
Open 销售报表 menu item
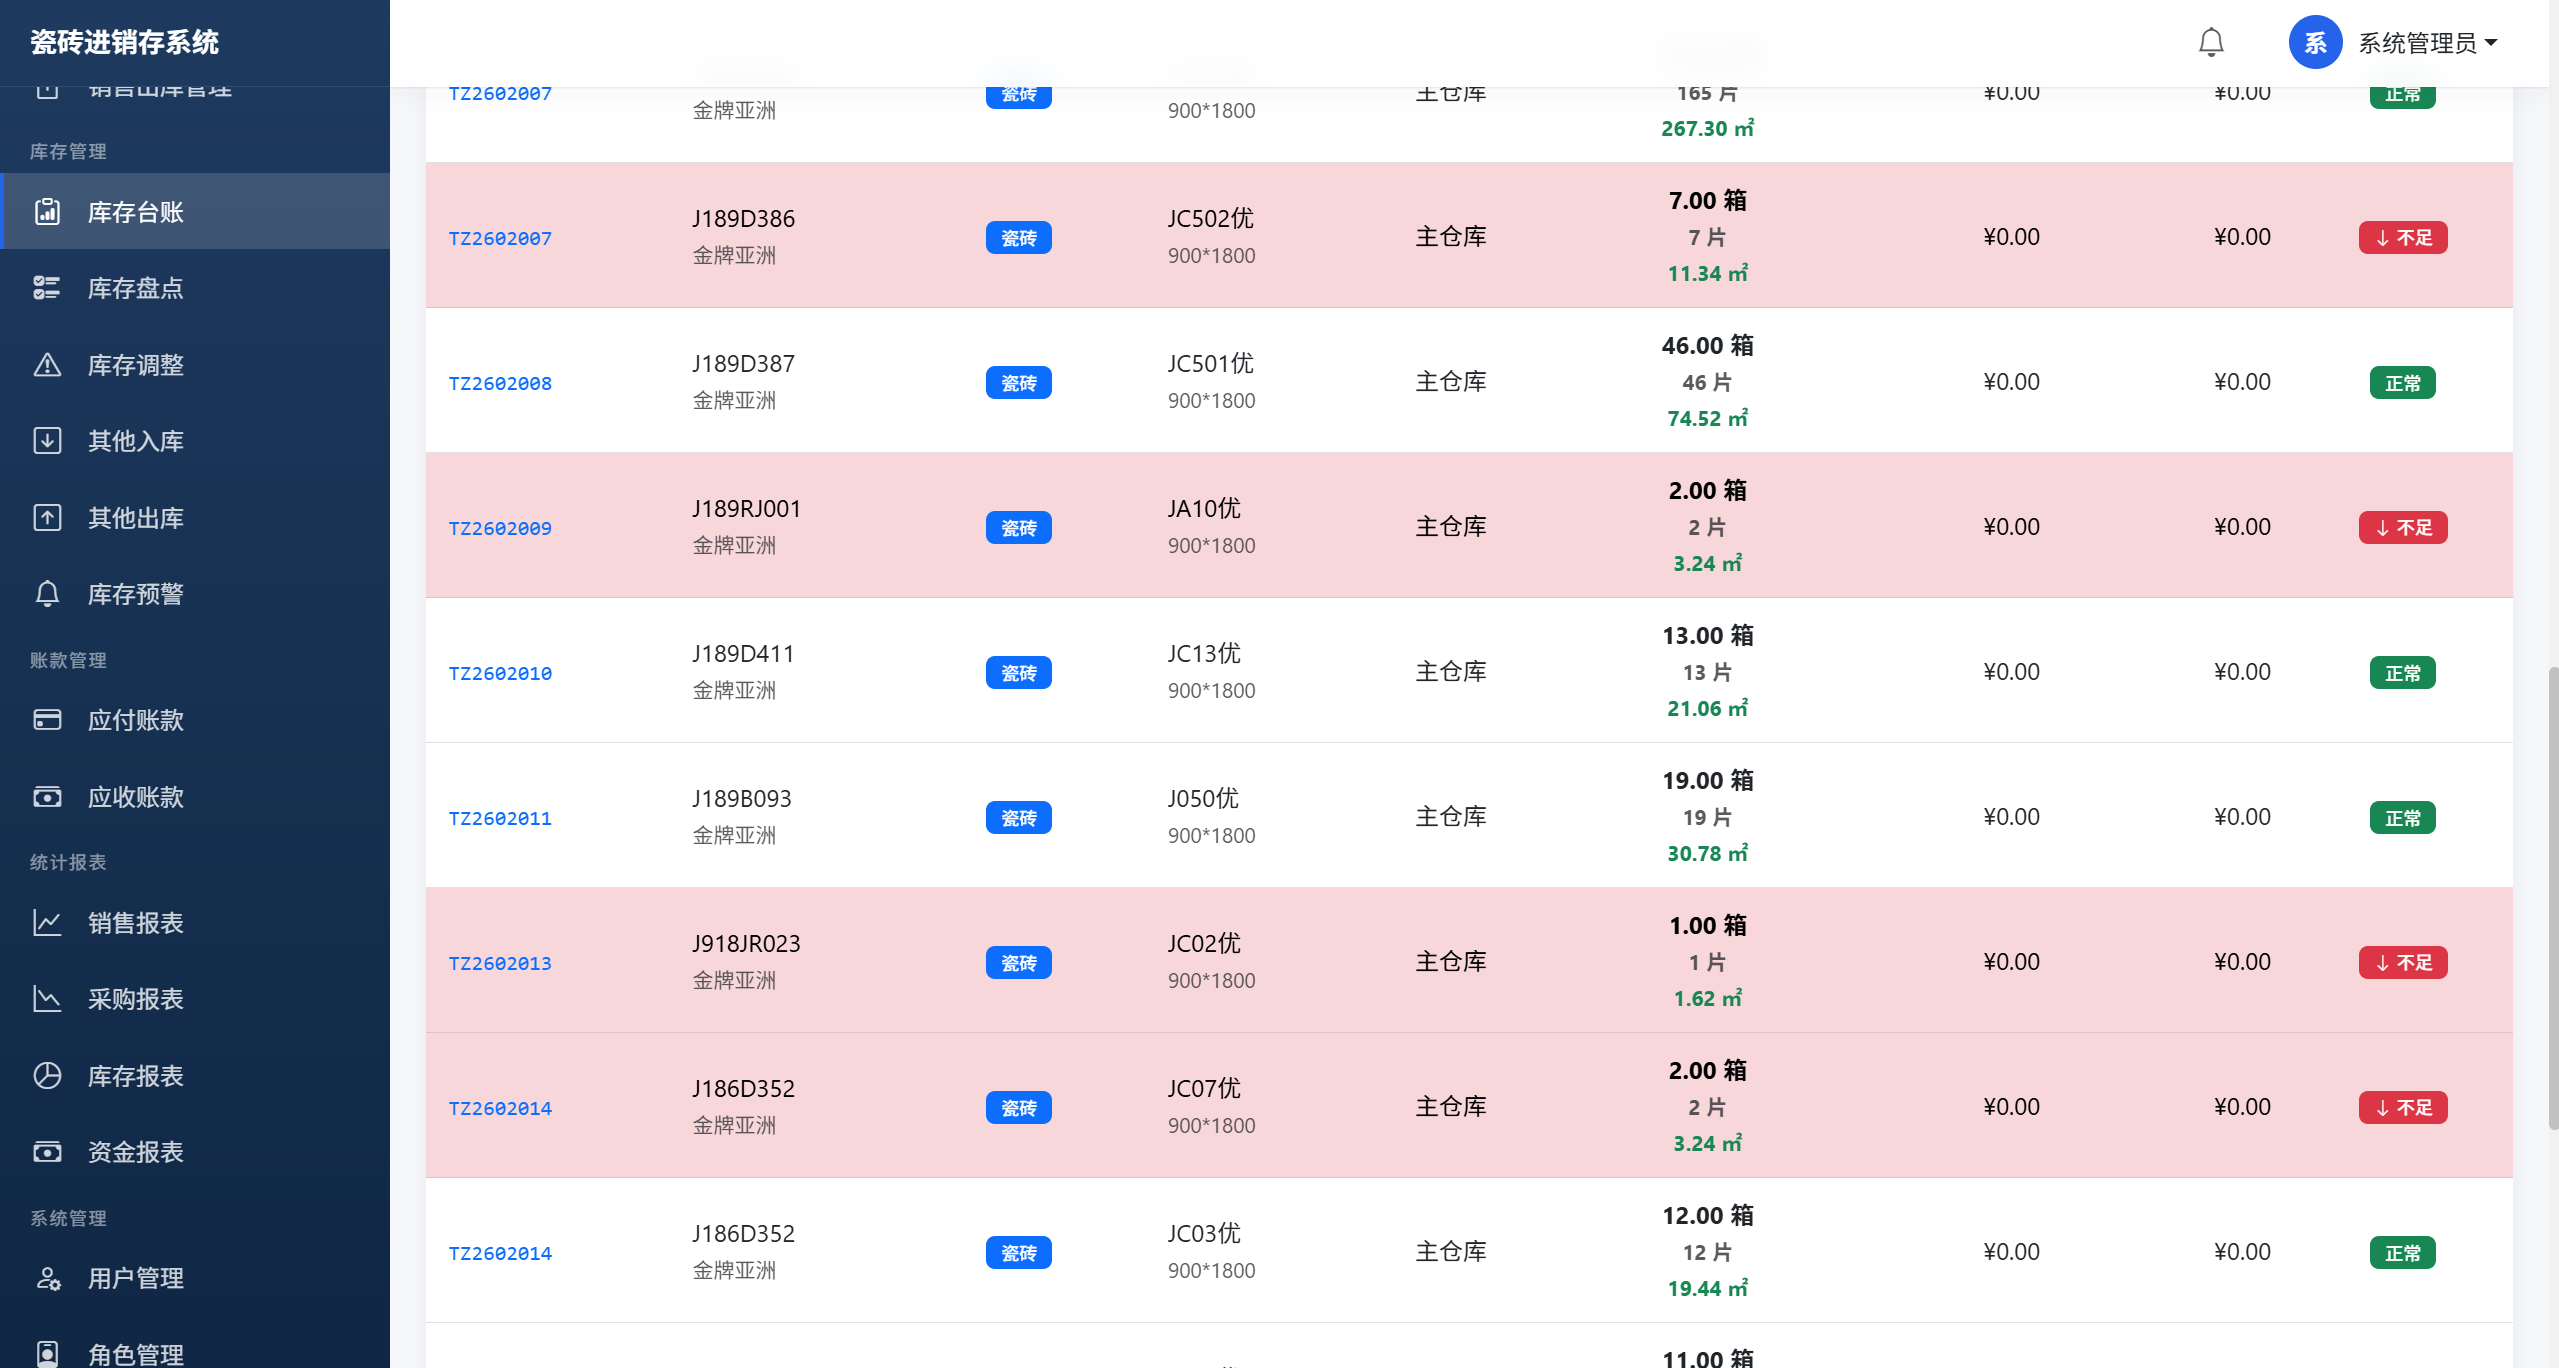coord(195,923)
